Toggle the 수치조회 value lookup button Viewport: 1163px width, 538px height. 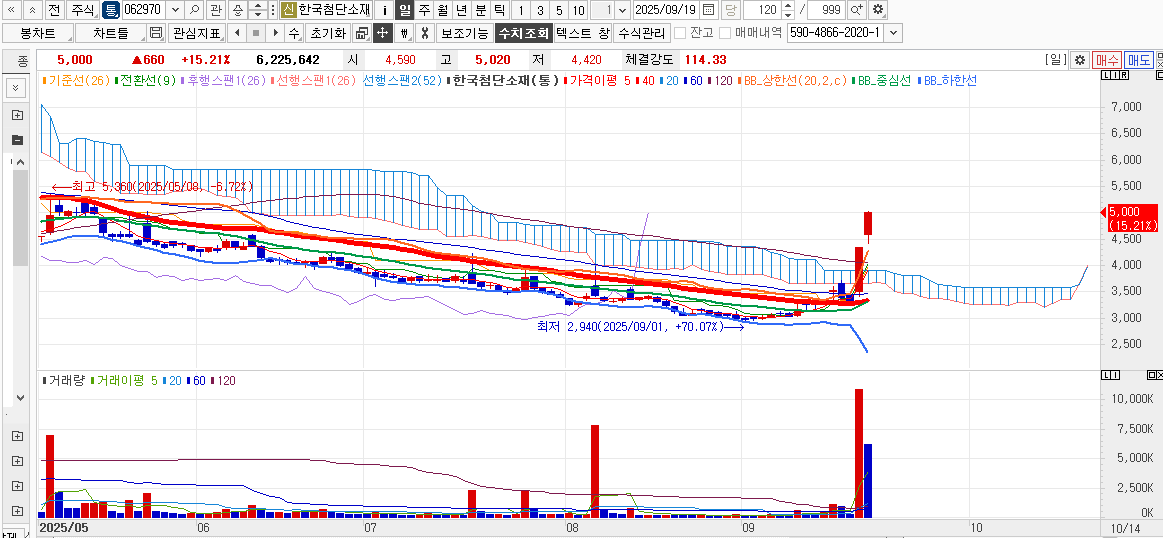[522, 33]
